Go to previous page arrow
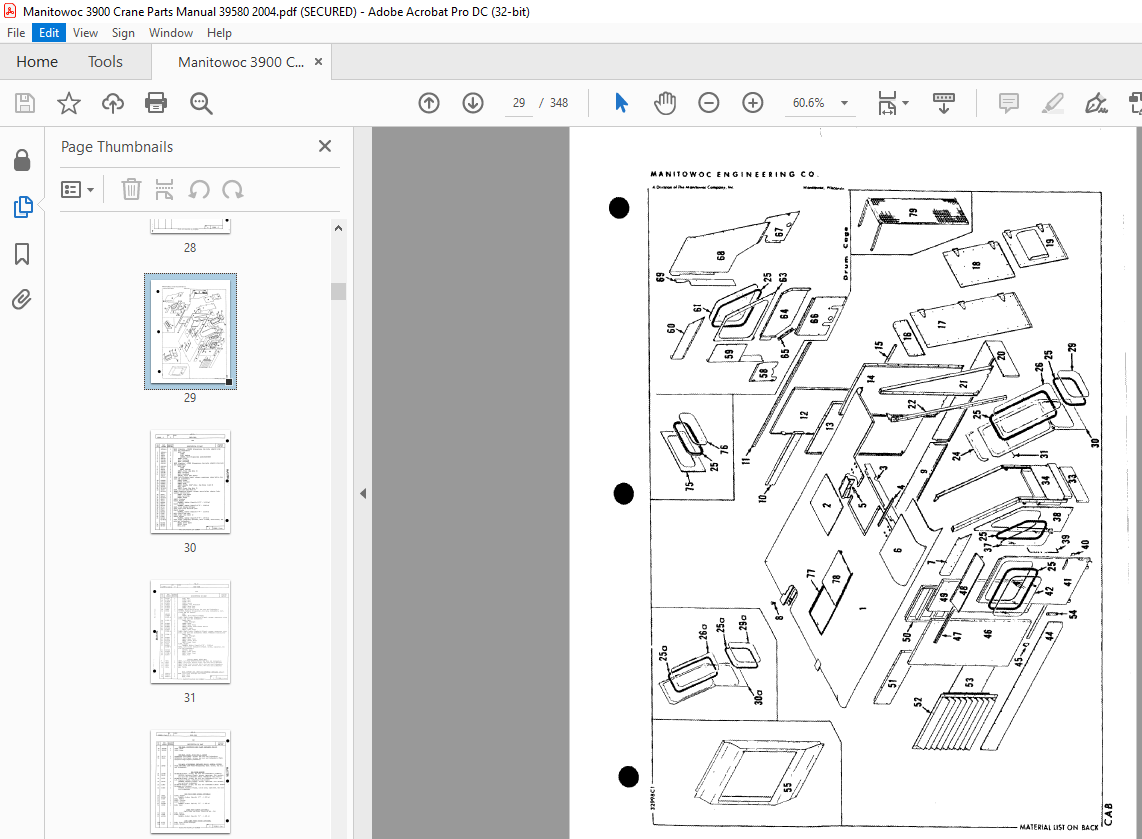The width and height of the screenshot is (1142, 839). (429, 103)
